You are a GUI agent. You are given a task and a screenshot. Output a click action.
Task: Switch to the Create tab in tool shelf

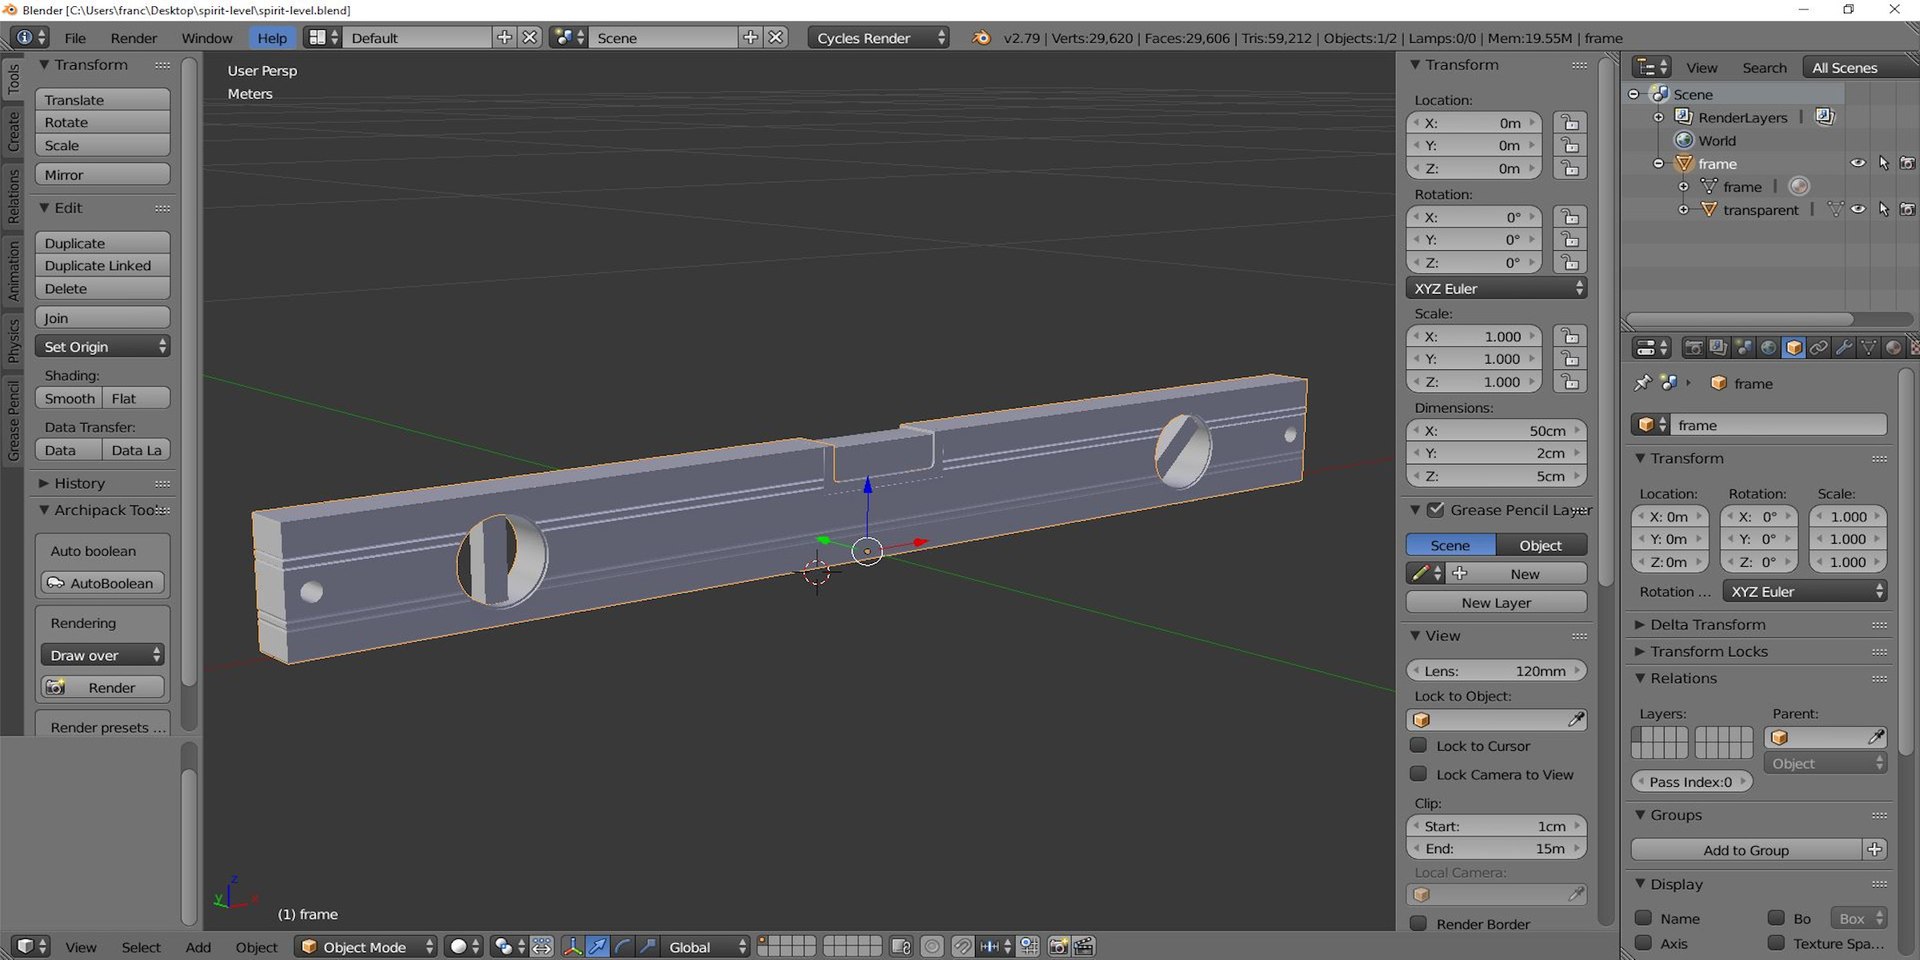click(x=13, y=131)
